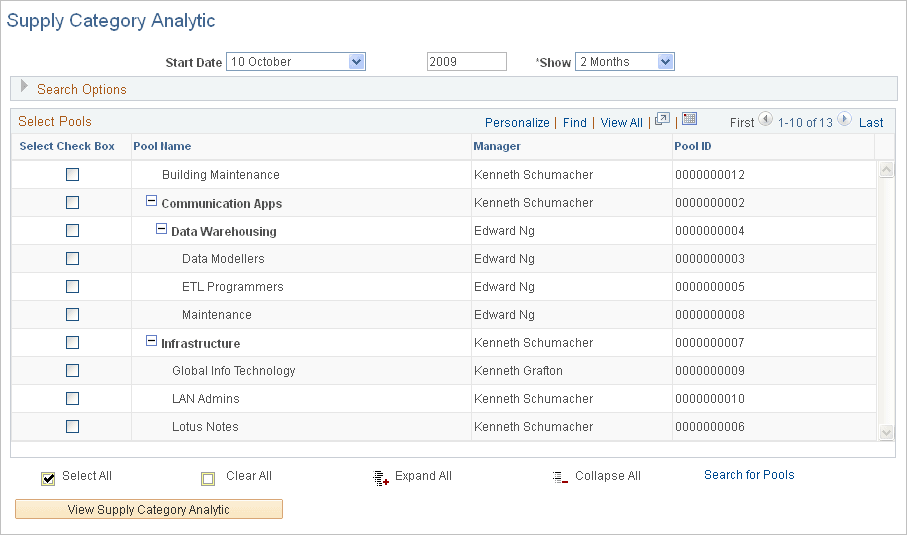Tick the LAN Admins checkbox
Image resolution: width=907 pixels, height=535 pixels.
[x=72, y=399]
